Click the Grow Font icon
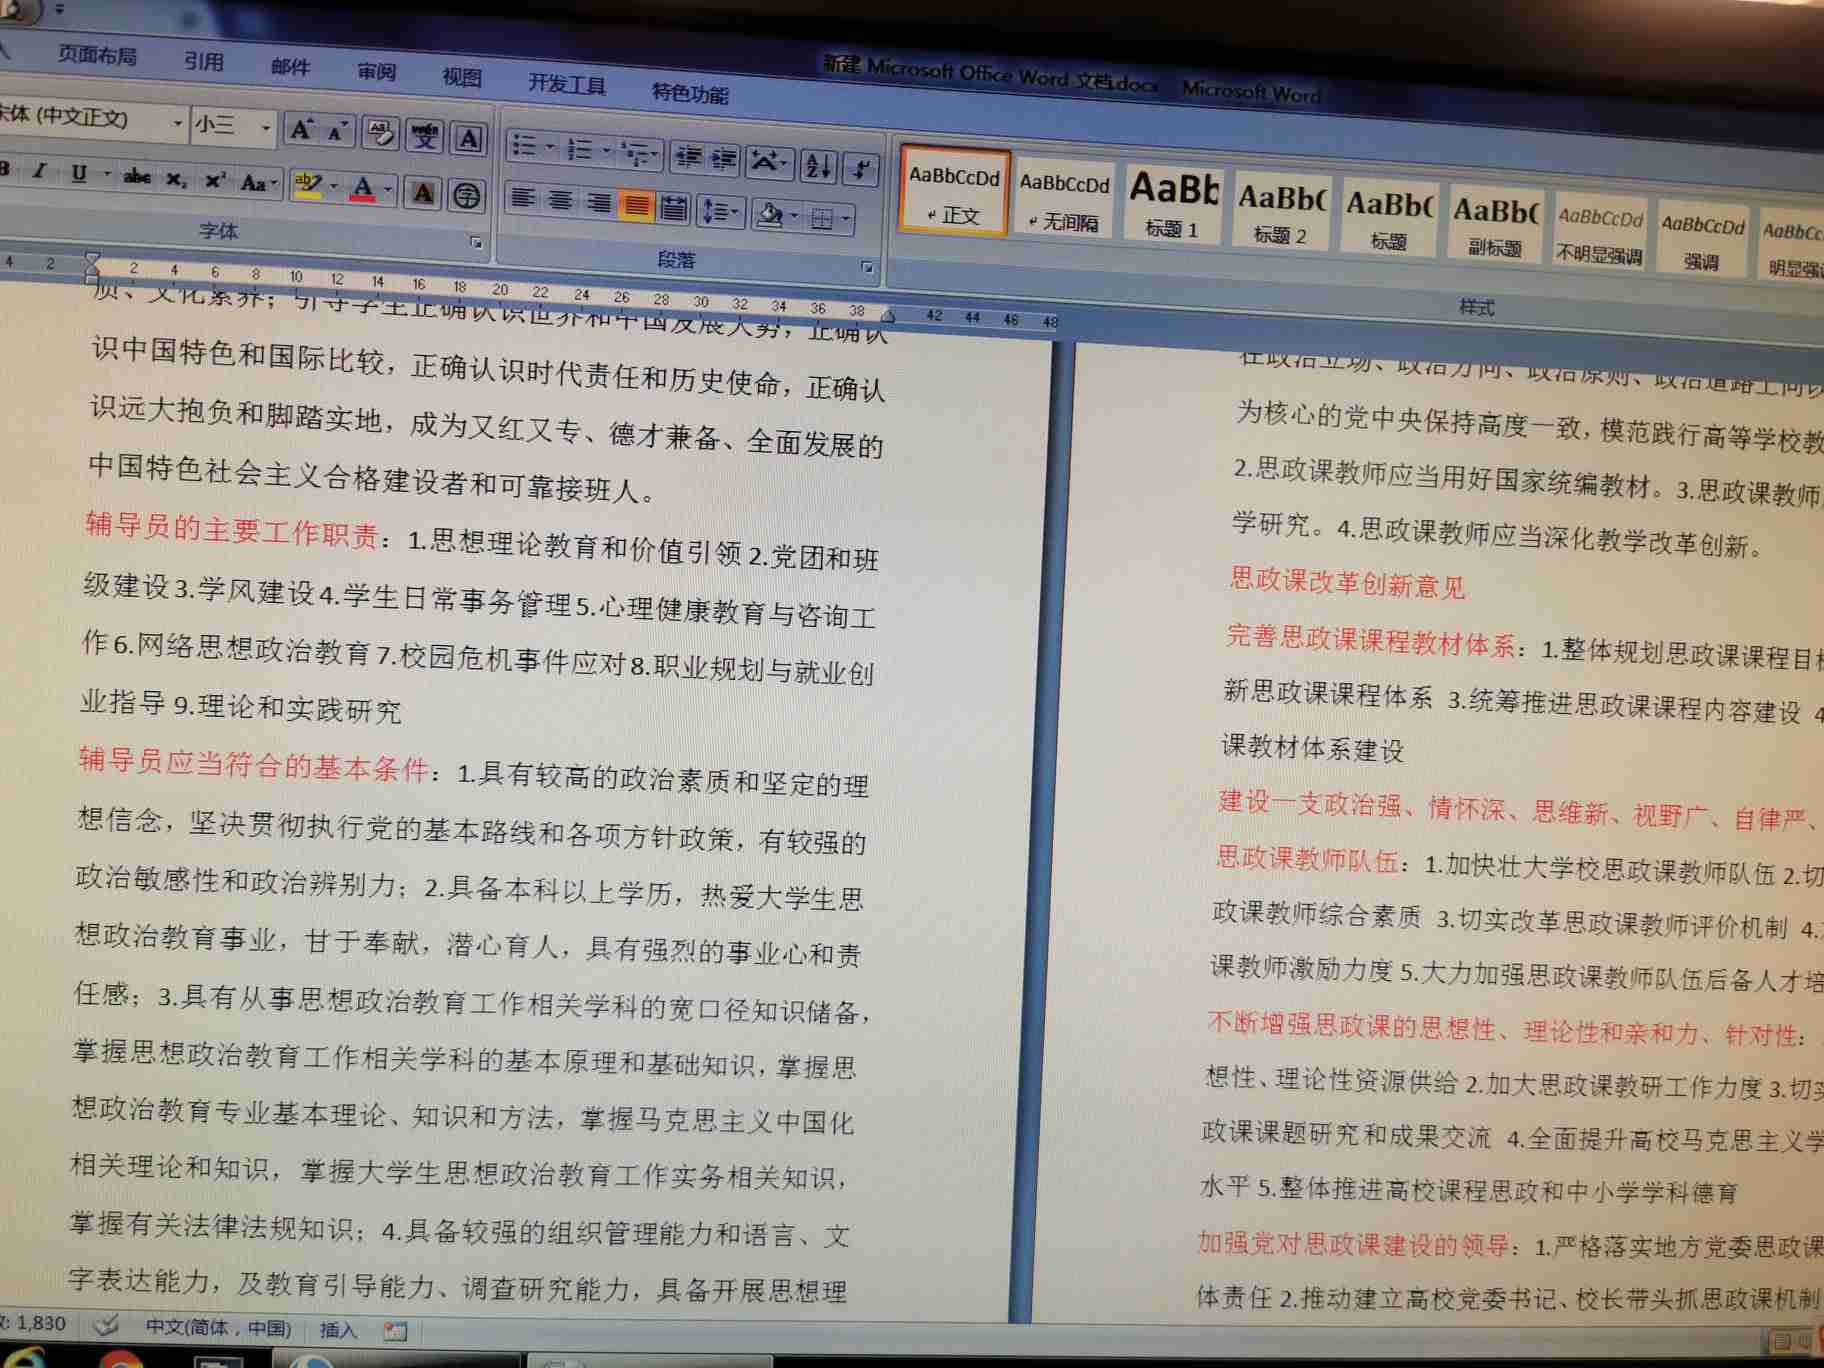1824x1368 pixels. [x=300, y=129]
